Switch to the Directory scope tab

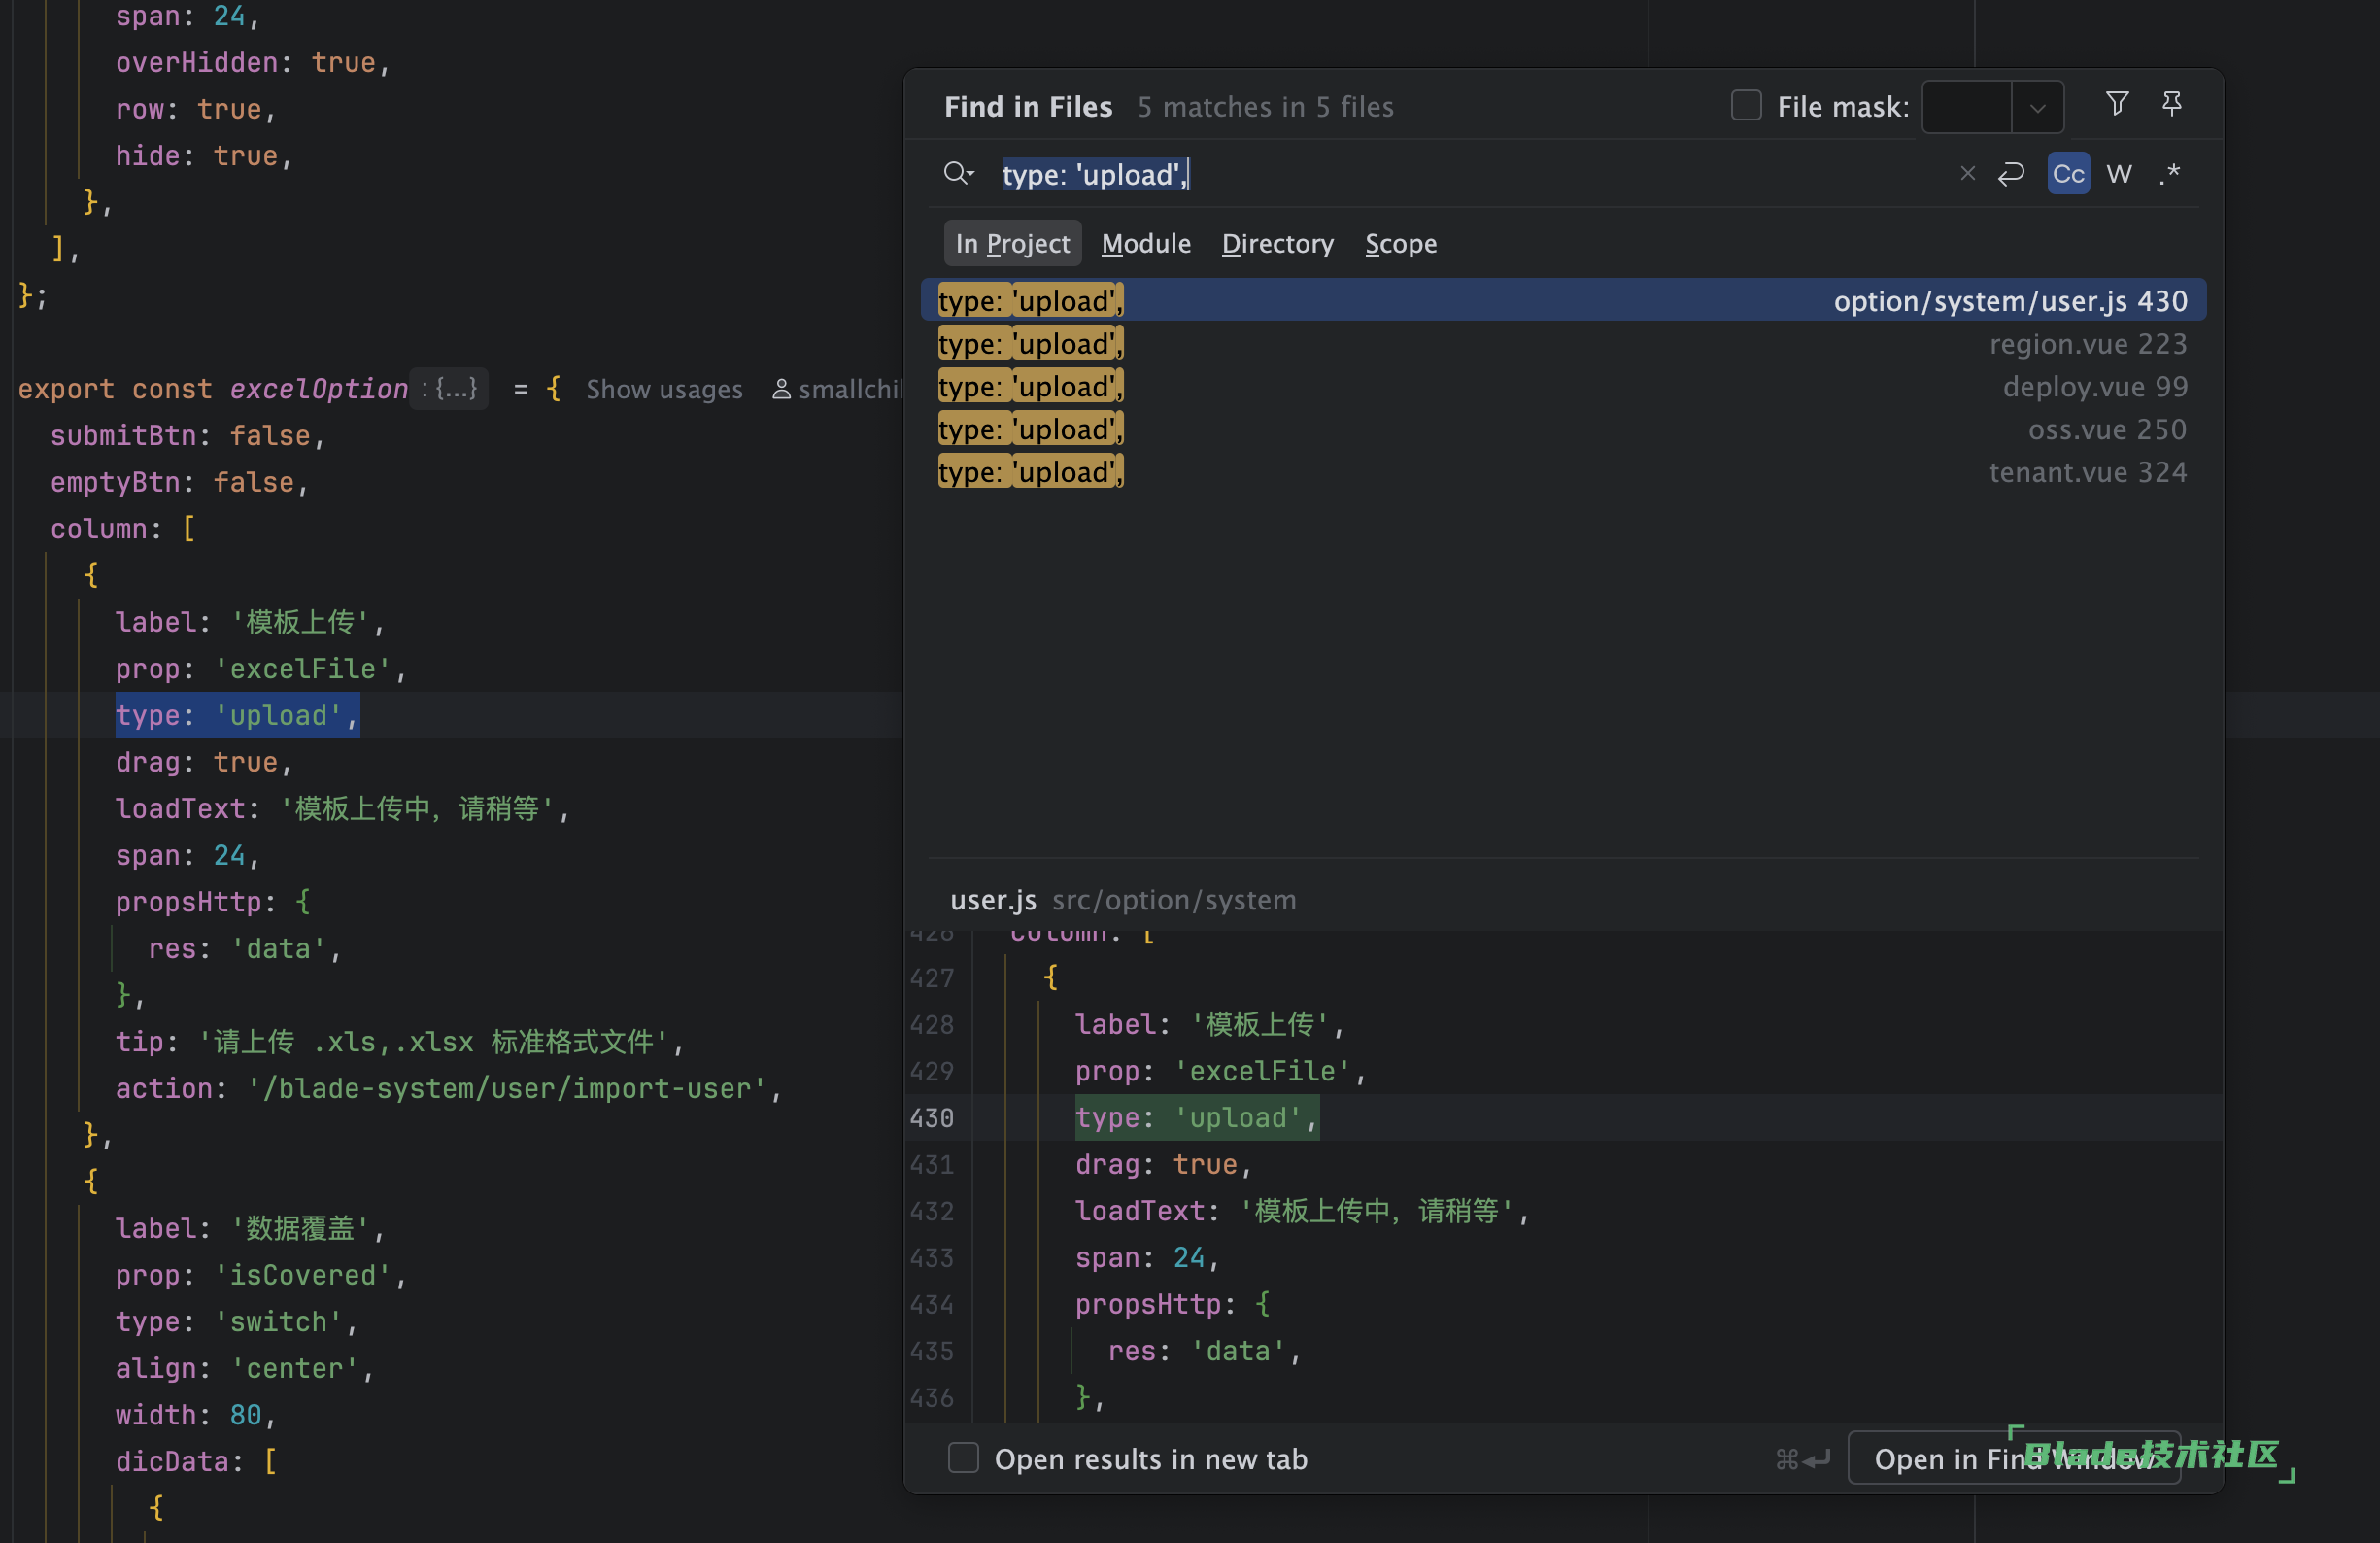point(1277,244)
